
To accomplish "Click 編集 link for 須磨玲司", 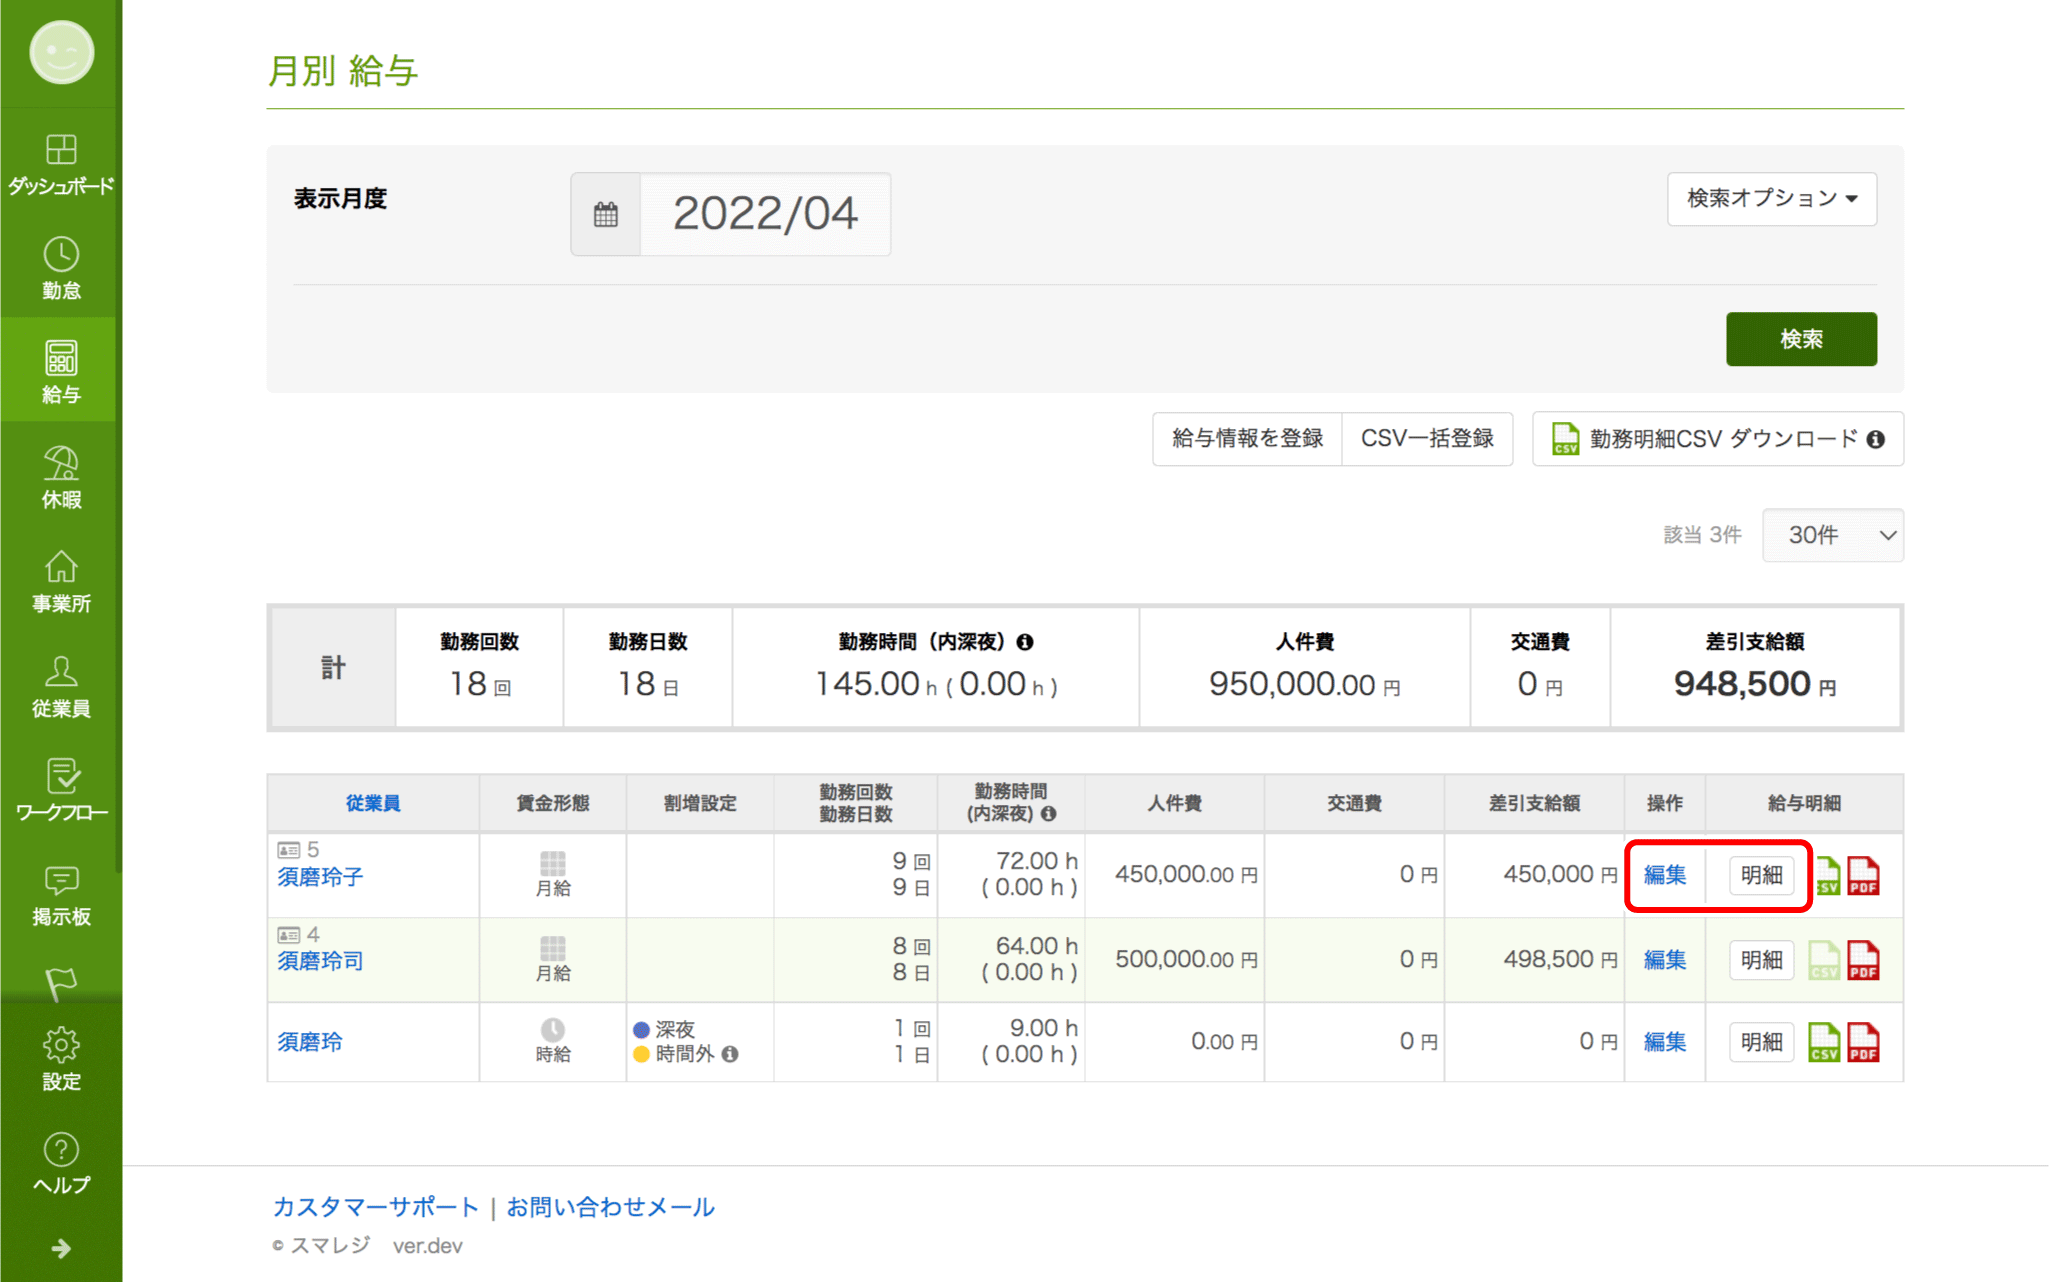I will [1665, 960].
